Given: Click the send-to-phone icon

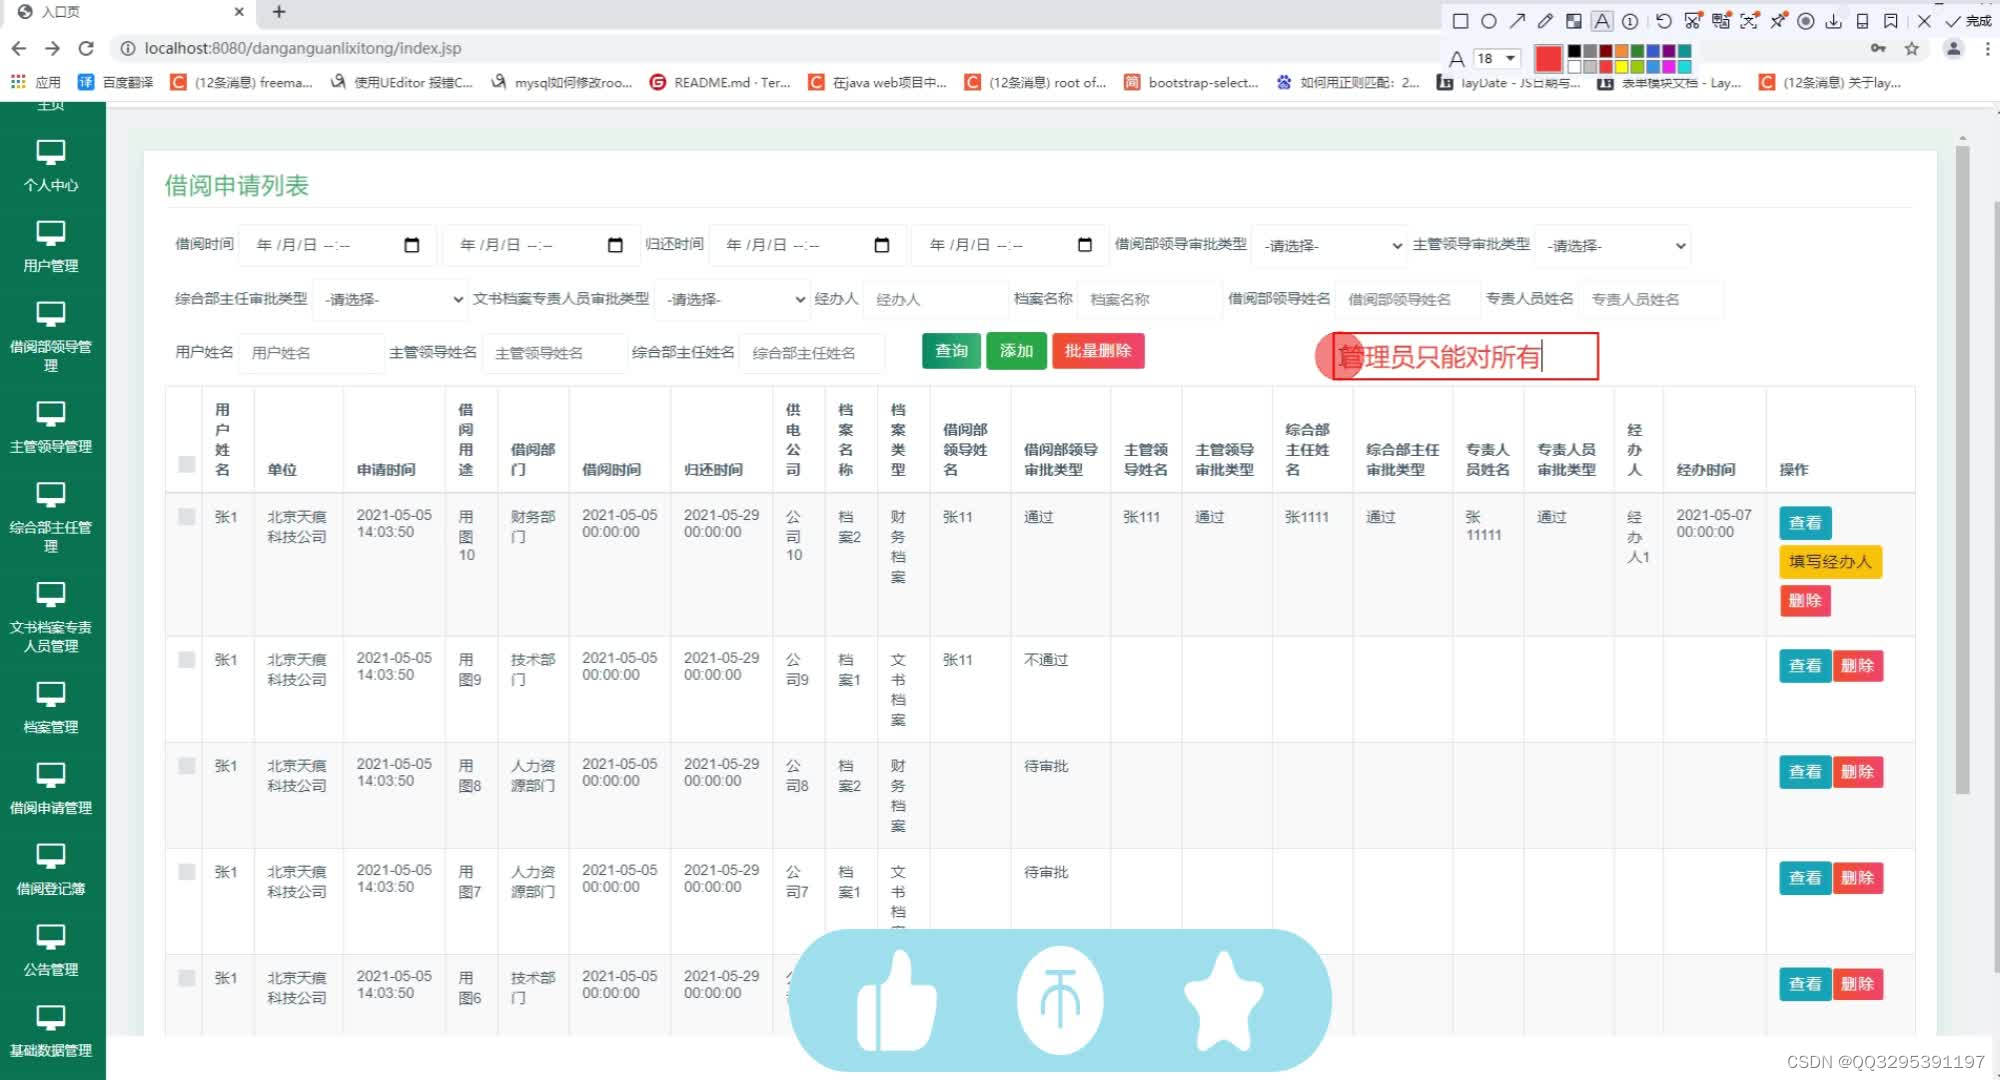Looking at the screenshot, I should [1862, 21].
